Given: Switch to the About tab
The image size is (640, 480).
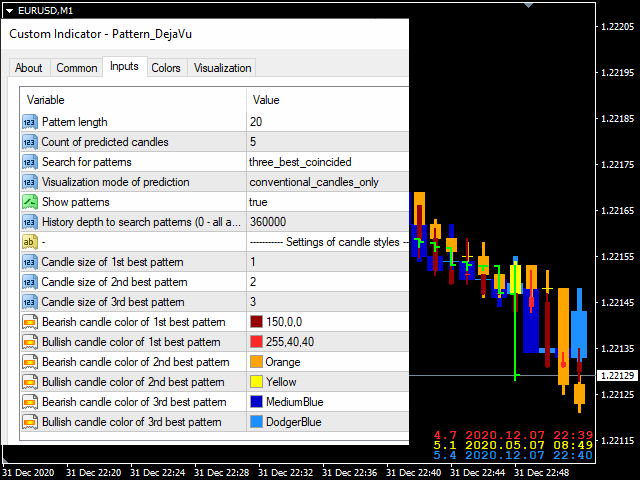Looking at the screenshot, I should click(29, 68).
